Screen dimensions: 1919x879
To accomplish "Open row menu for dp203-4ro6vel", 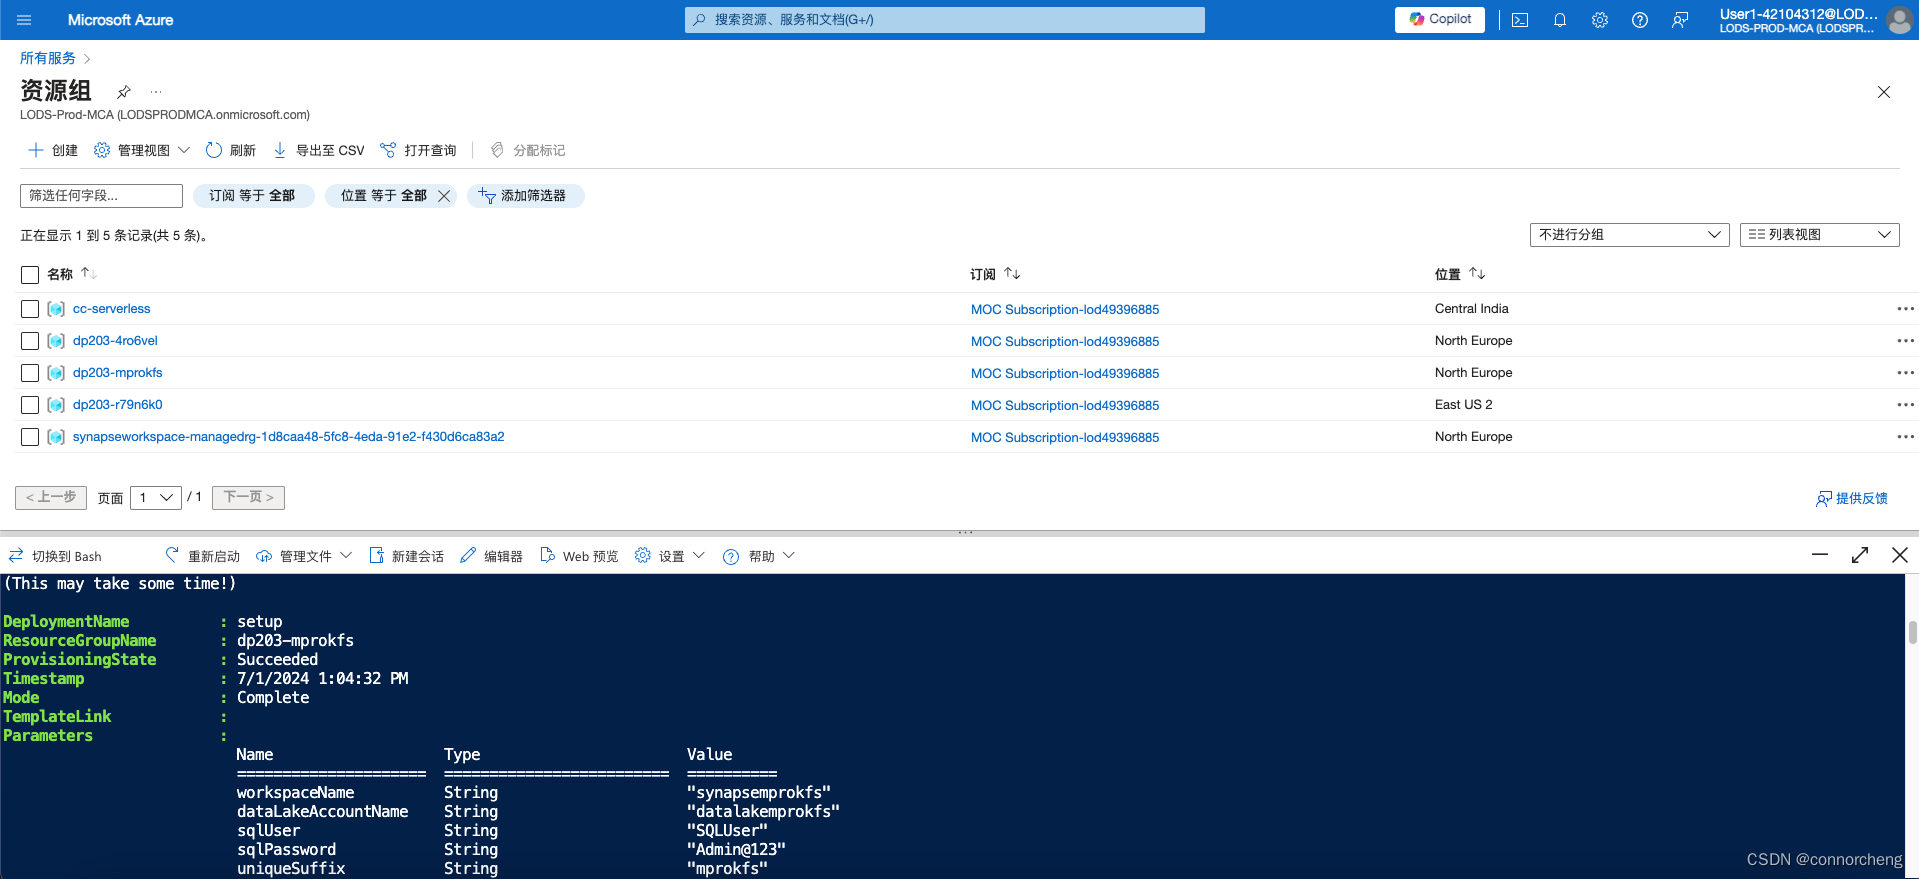I will pyautogui.click(x=1905, y=341).
